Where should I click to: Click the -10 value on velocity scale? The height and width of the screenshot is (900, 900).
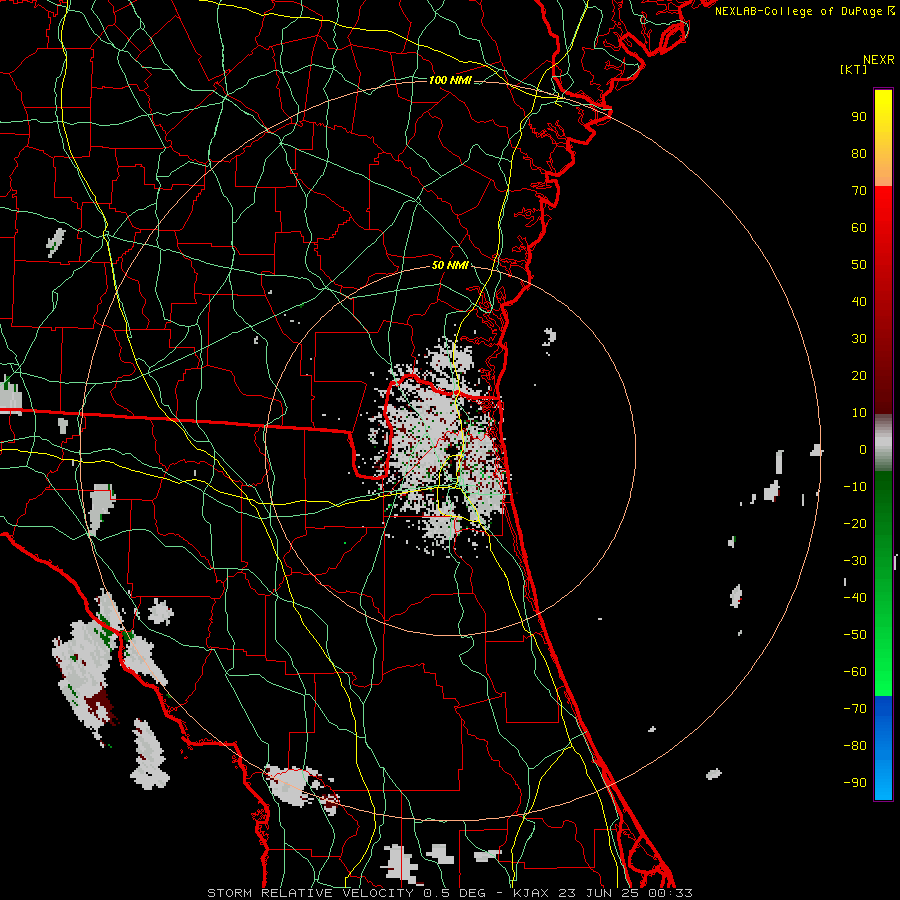tap(855, 487)
